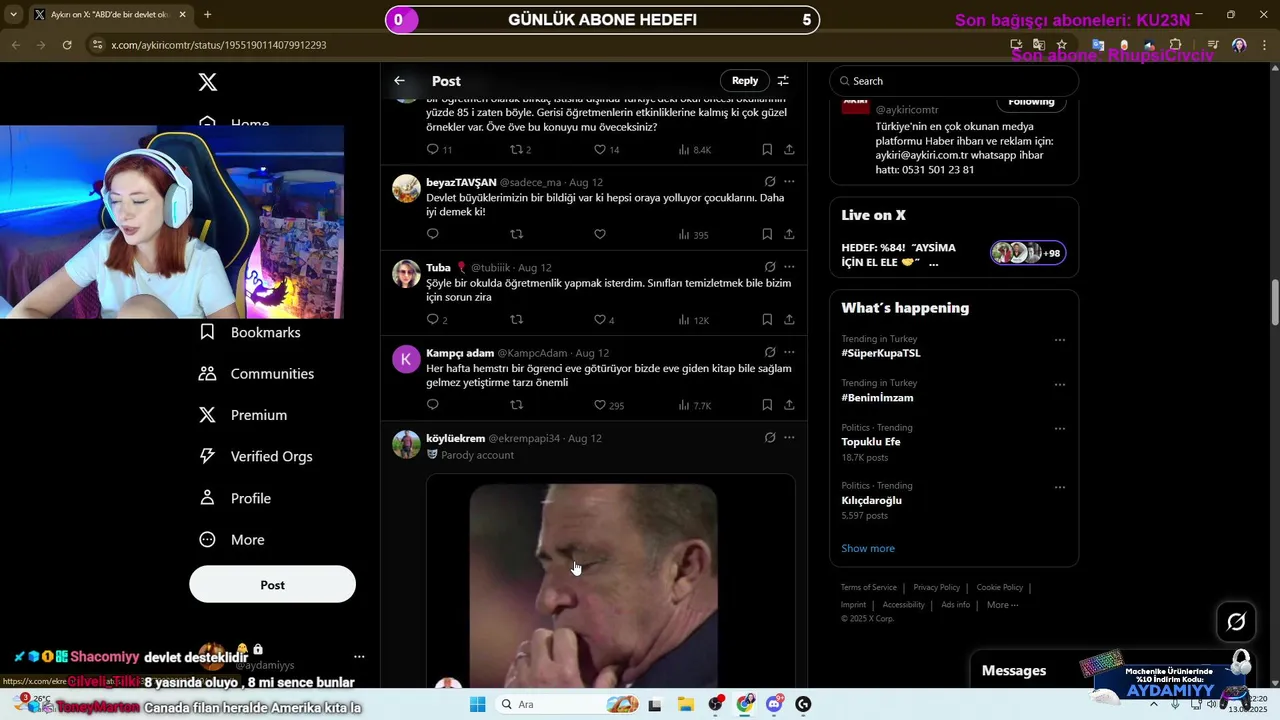This screenshot has height=720, width=1280.
Task: Click Reply button in Post header
Action: click(745, 81)
